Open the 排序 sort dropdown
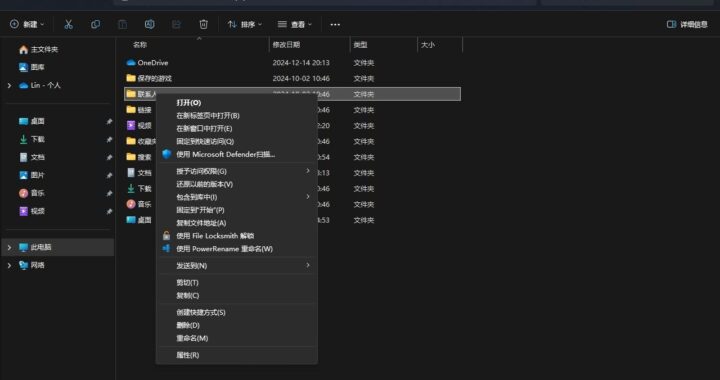 [245, 24]
